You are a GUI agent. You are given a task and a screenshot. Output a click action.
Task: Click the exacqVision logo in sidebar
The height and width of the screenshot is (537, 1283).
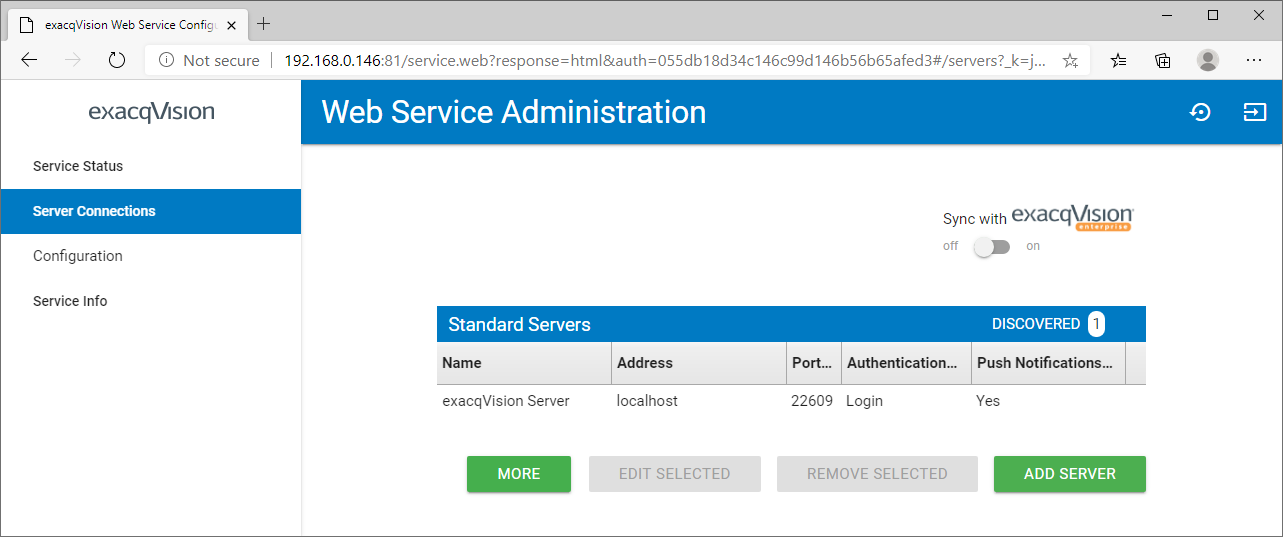[x=151, y=112]
